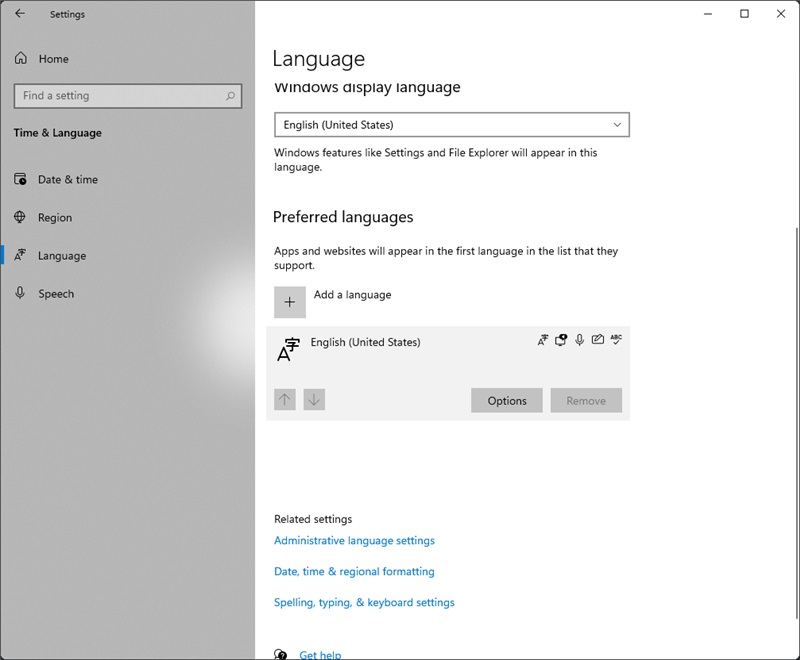Open Administrative language settings link
800x660 pixels.
[x=354, y=541]
